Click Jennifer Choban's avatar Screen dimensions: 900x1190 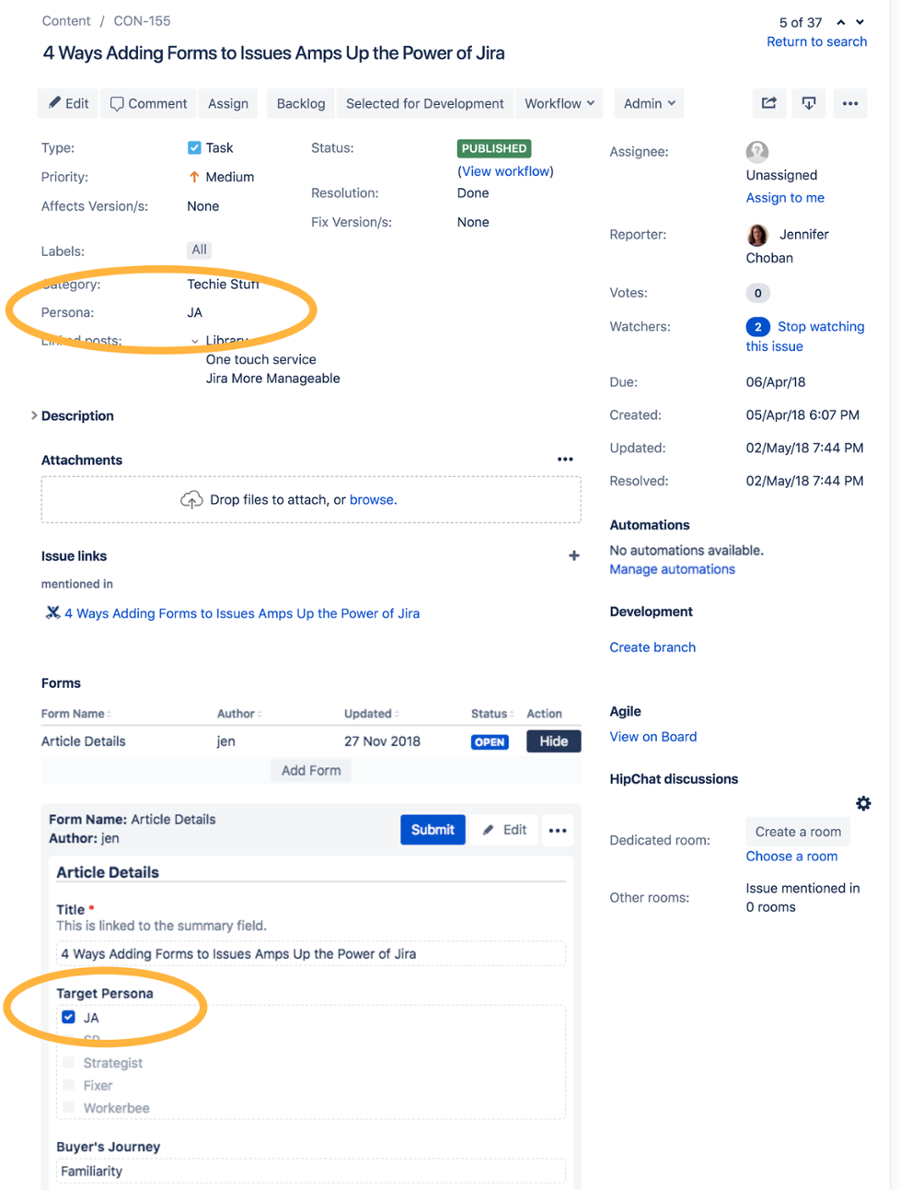click(757, 235)
